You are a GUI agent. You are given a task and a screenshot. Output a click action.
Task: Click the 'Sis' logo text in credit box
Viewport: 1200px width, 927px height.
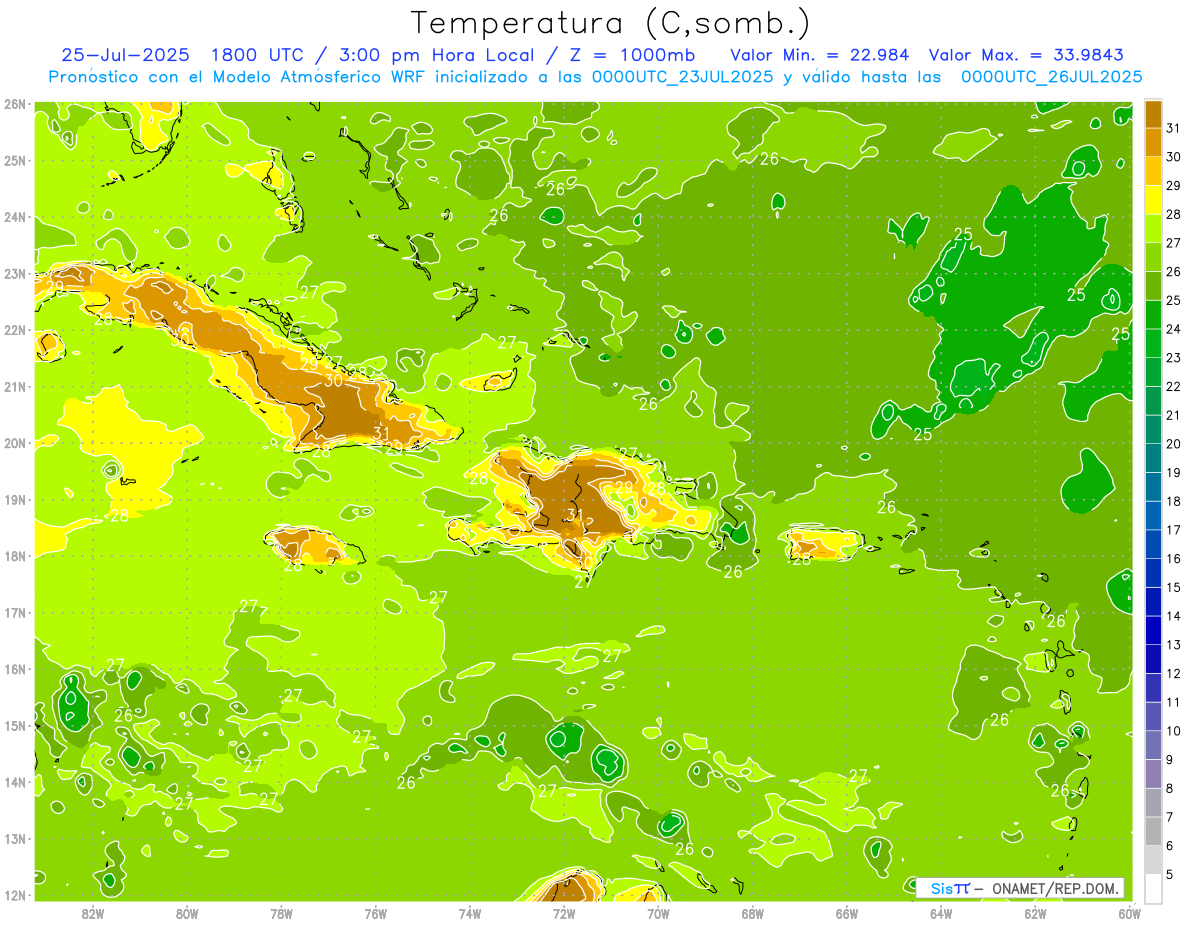pos(941,888)
